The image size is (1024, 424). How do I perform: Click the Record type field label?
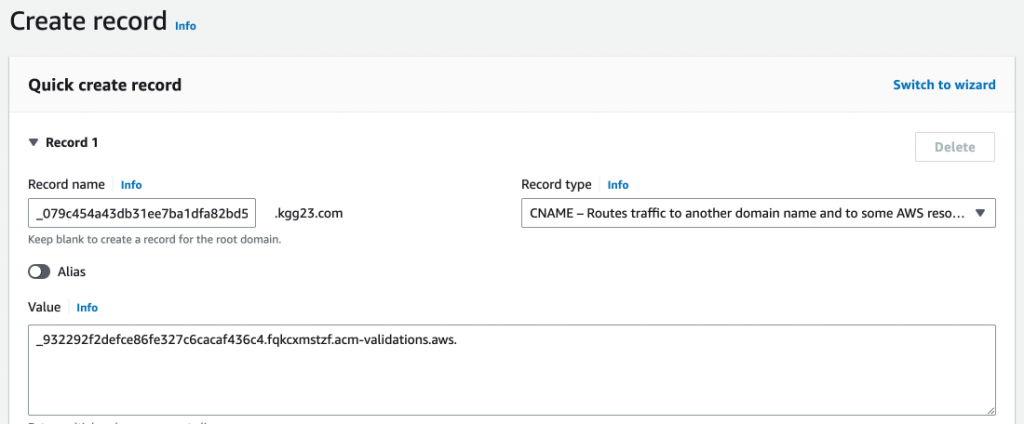[558, 185]
